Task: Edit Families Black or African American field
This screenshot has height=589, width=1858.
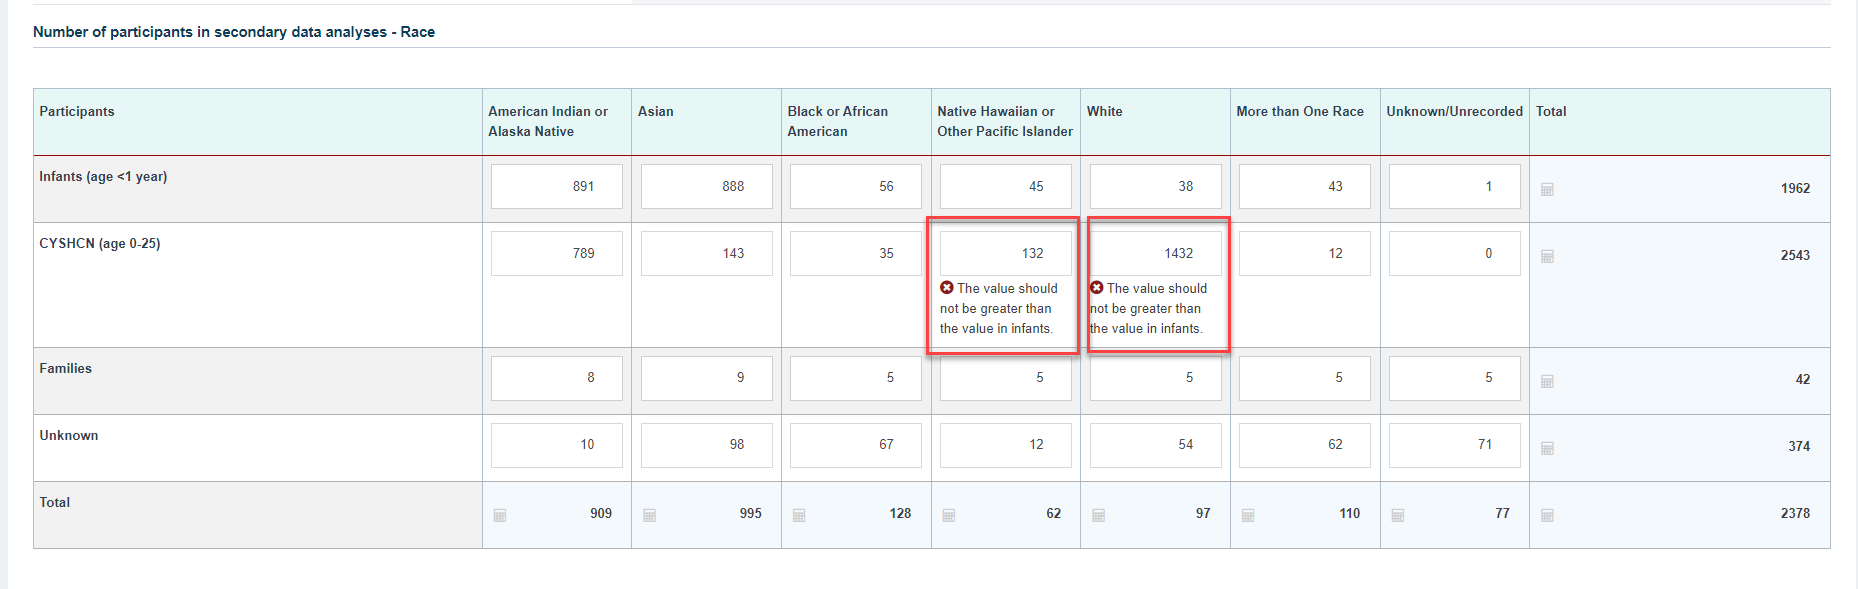Action: pos(856,378)
